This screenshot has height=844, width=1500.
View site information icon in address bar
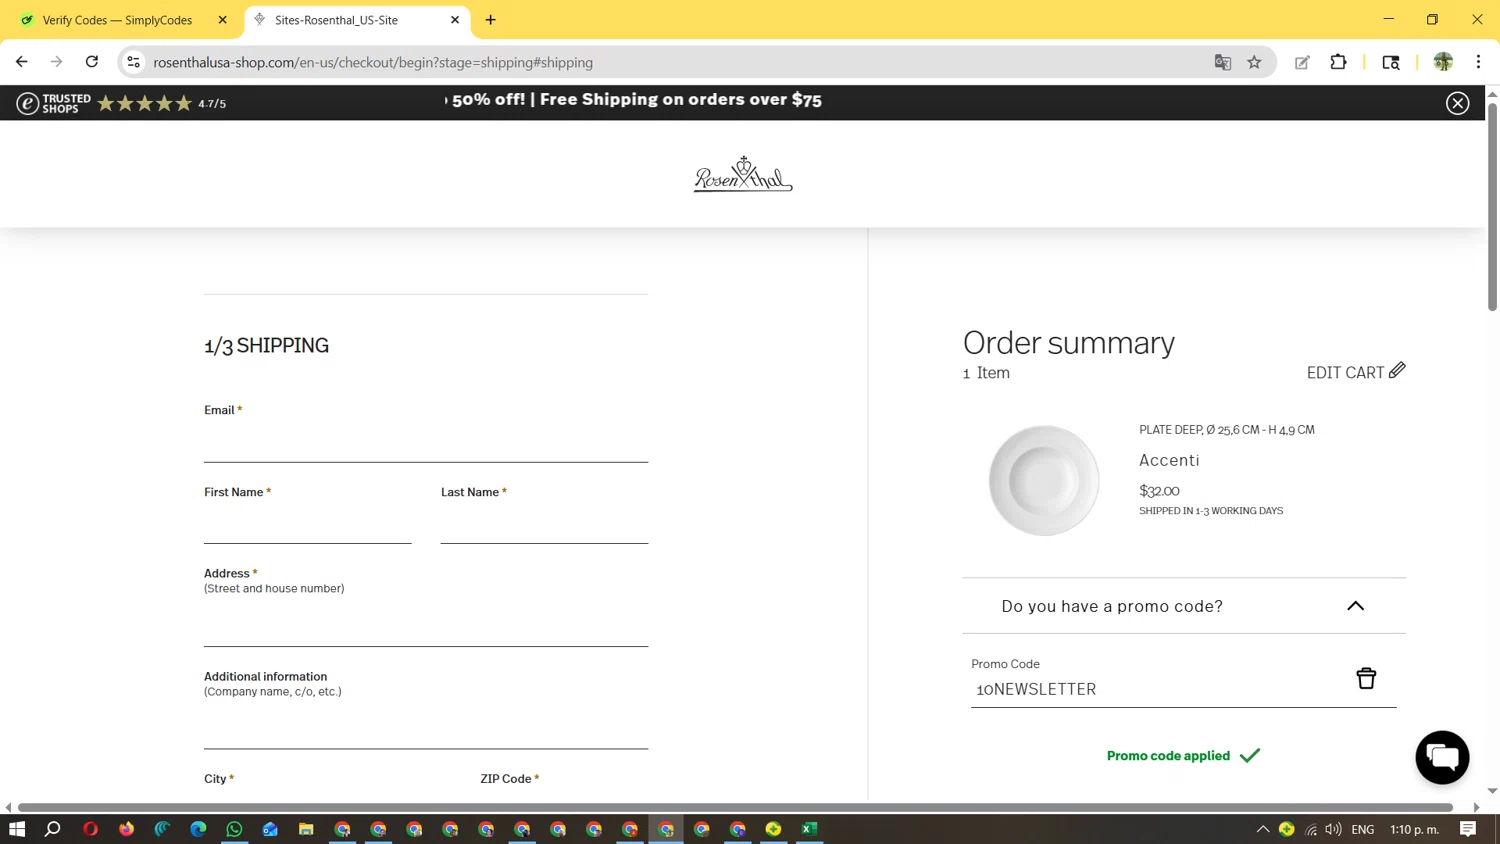[x=133, y=62]
